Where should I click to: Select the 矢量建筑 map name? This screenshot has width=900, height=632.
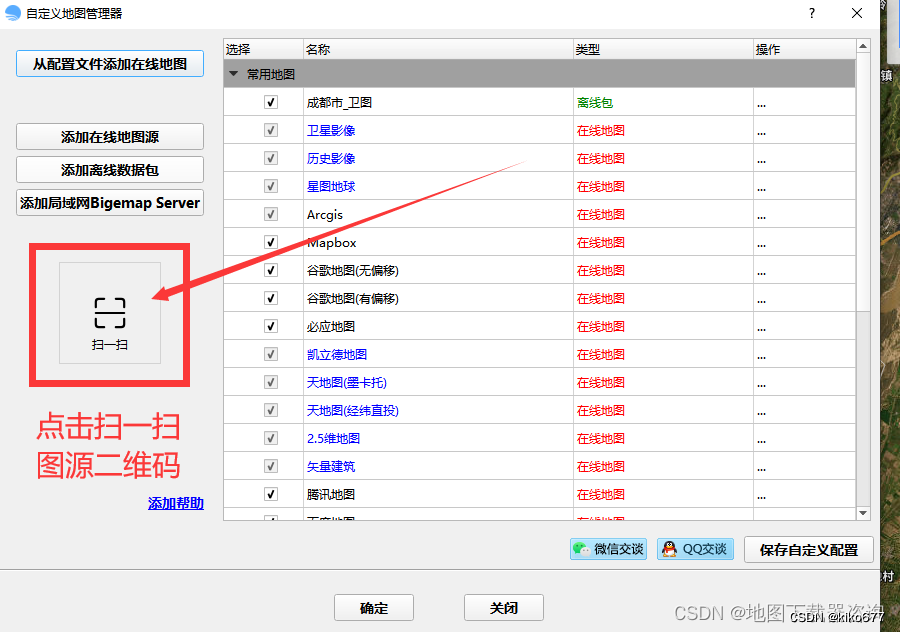click(331, 467)
